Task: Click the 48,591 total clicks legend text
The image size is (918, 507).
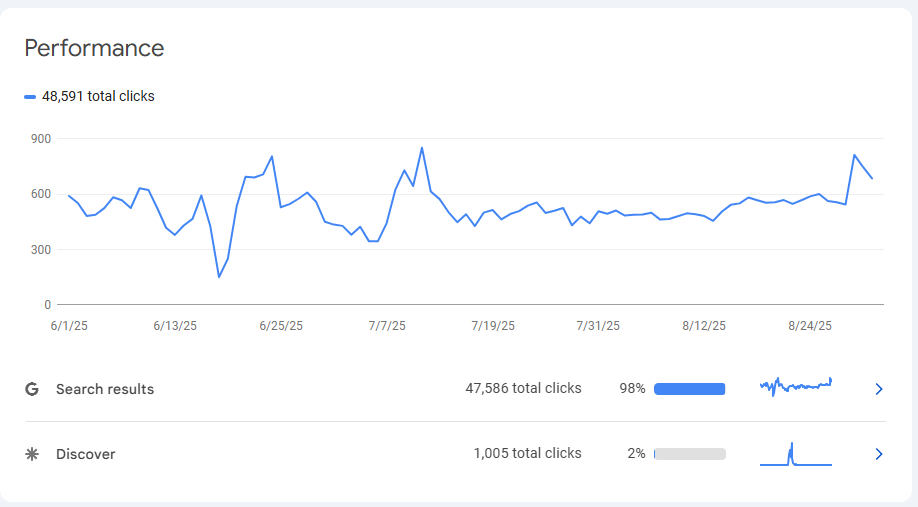Action: pos(98,97)
